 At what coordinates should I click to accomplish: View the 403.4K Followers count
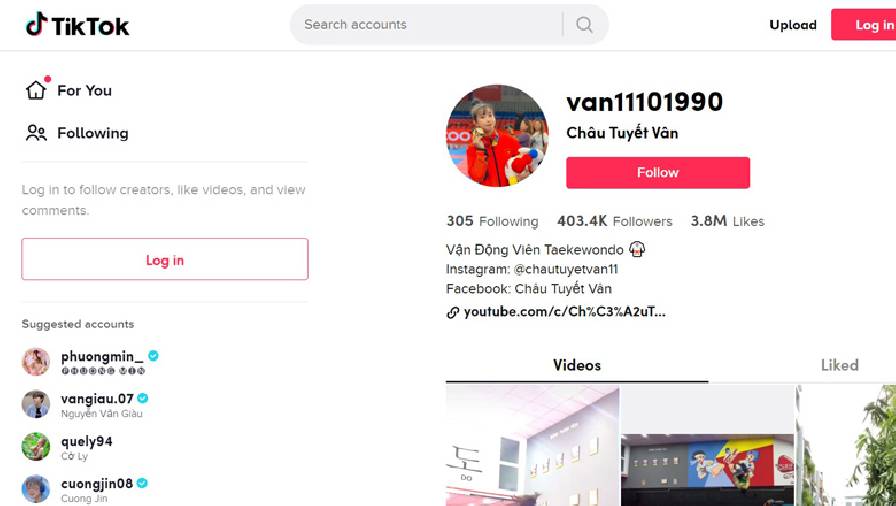tap(614, 221)
